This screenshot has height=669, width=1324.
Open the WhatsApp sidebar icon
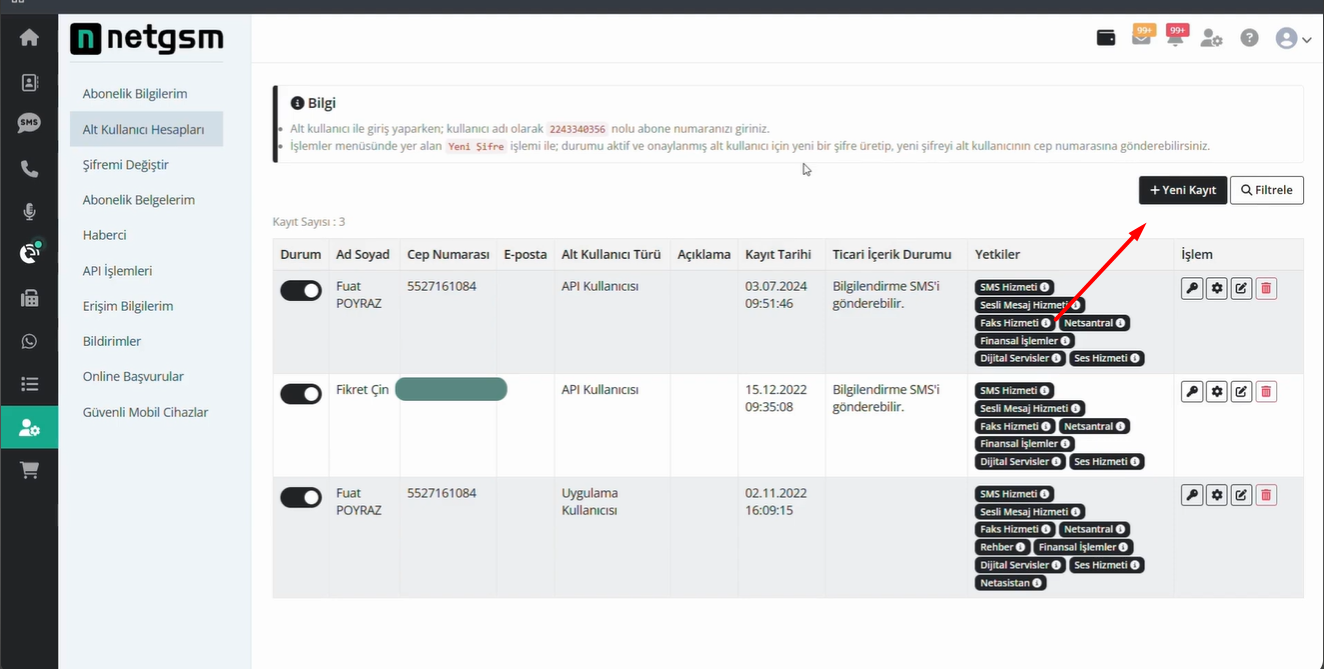pos(29,341)
